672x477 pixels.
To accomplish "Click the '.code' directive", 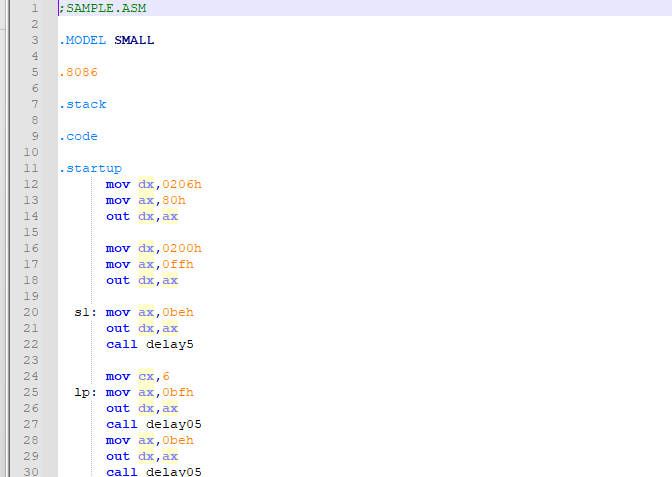I will (78, 136).
